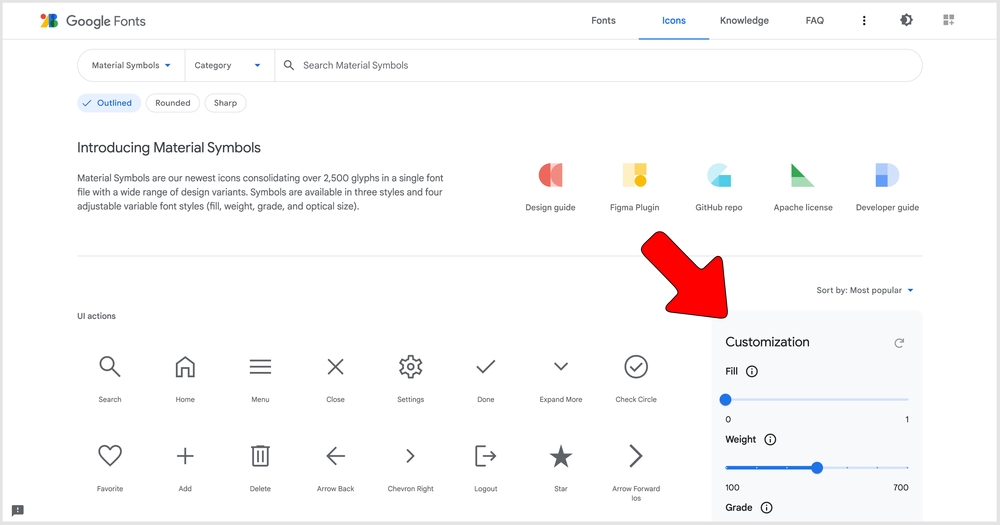Select the Delete trash icon tile
Viewport: 1000px width, 525px height.
coord(260,467)
